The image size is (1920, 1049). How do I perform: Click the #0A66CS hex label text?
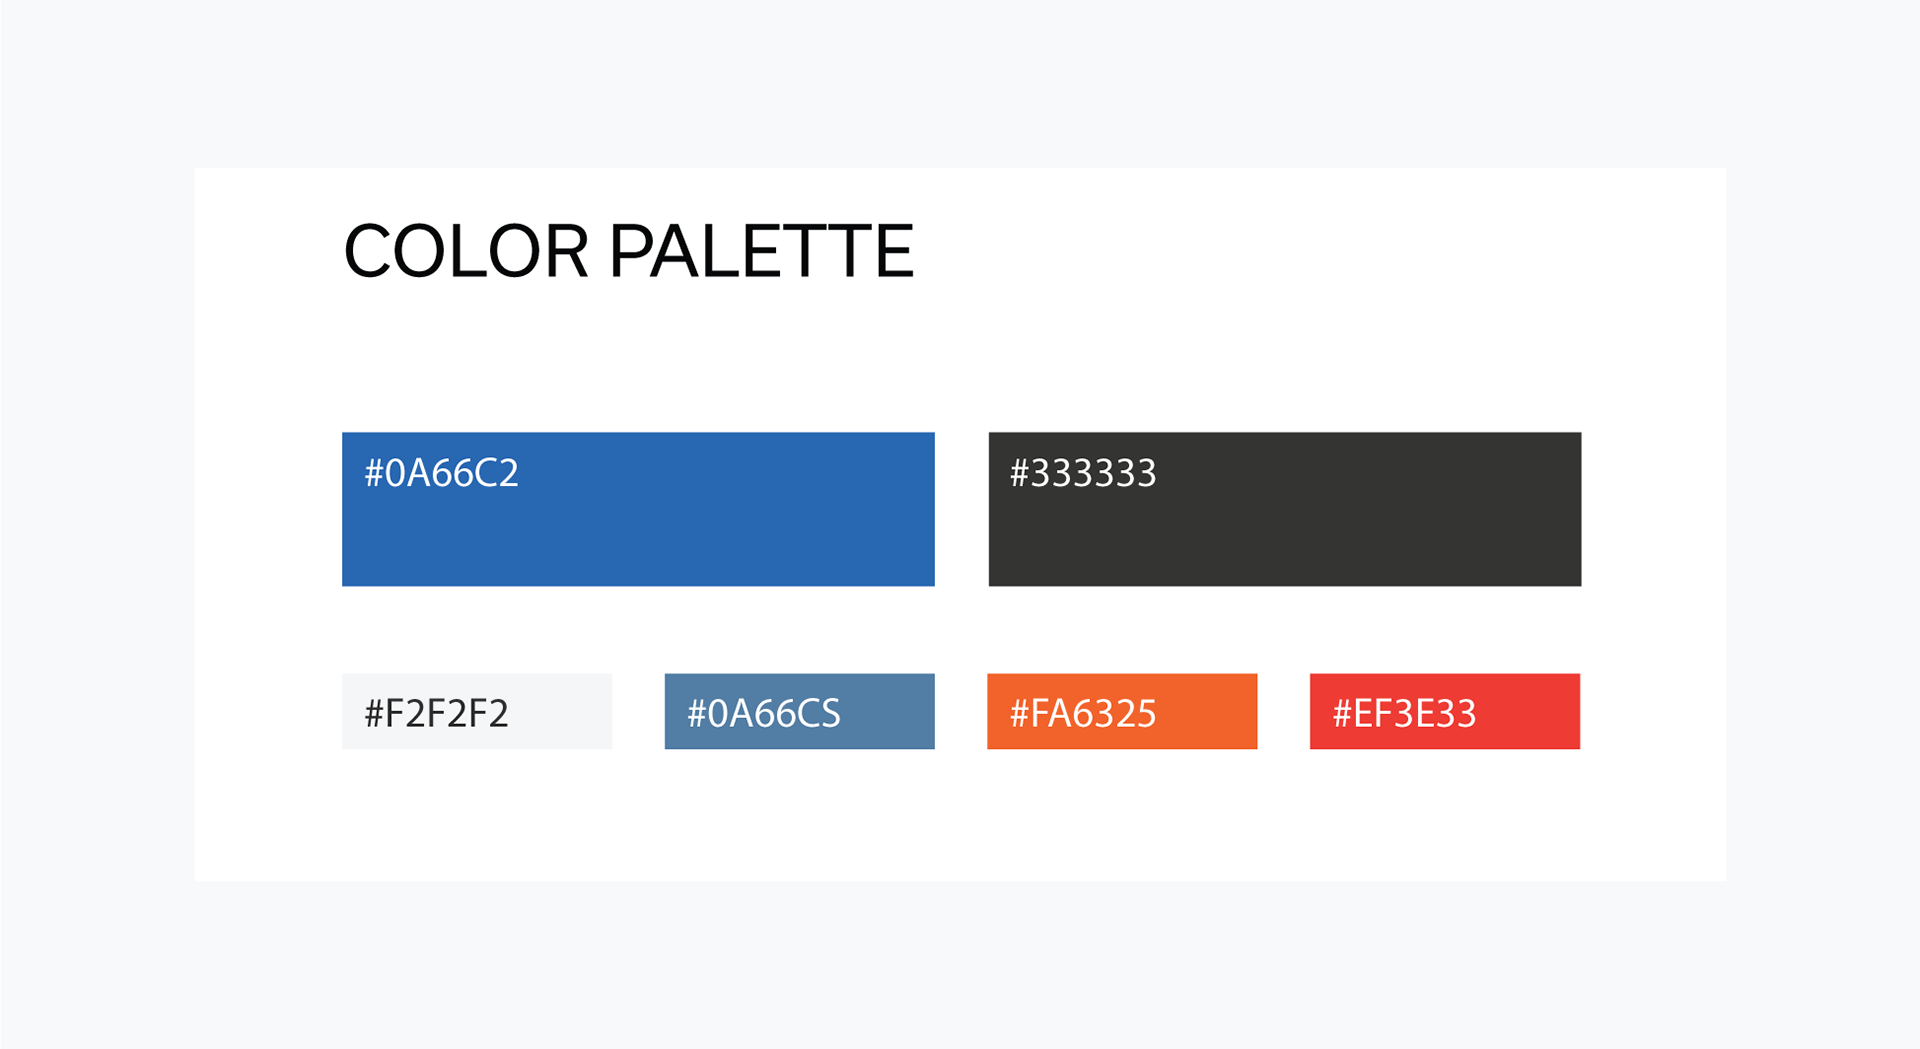(764, 714)
